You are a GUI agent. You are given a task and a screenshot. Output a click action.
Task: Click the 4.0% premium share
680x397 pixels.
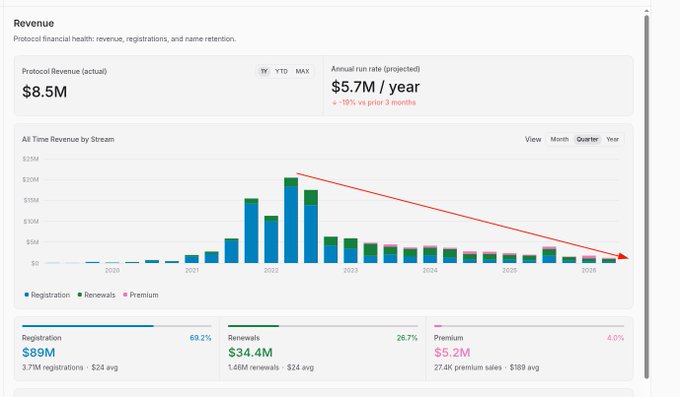[x=615, y=338]
